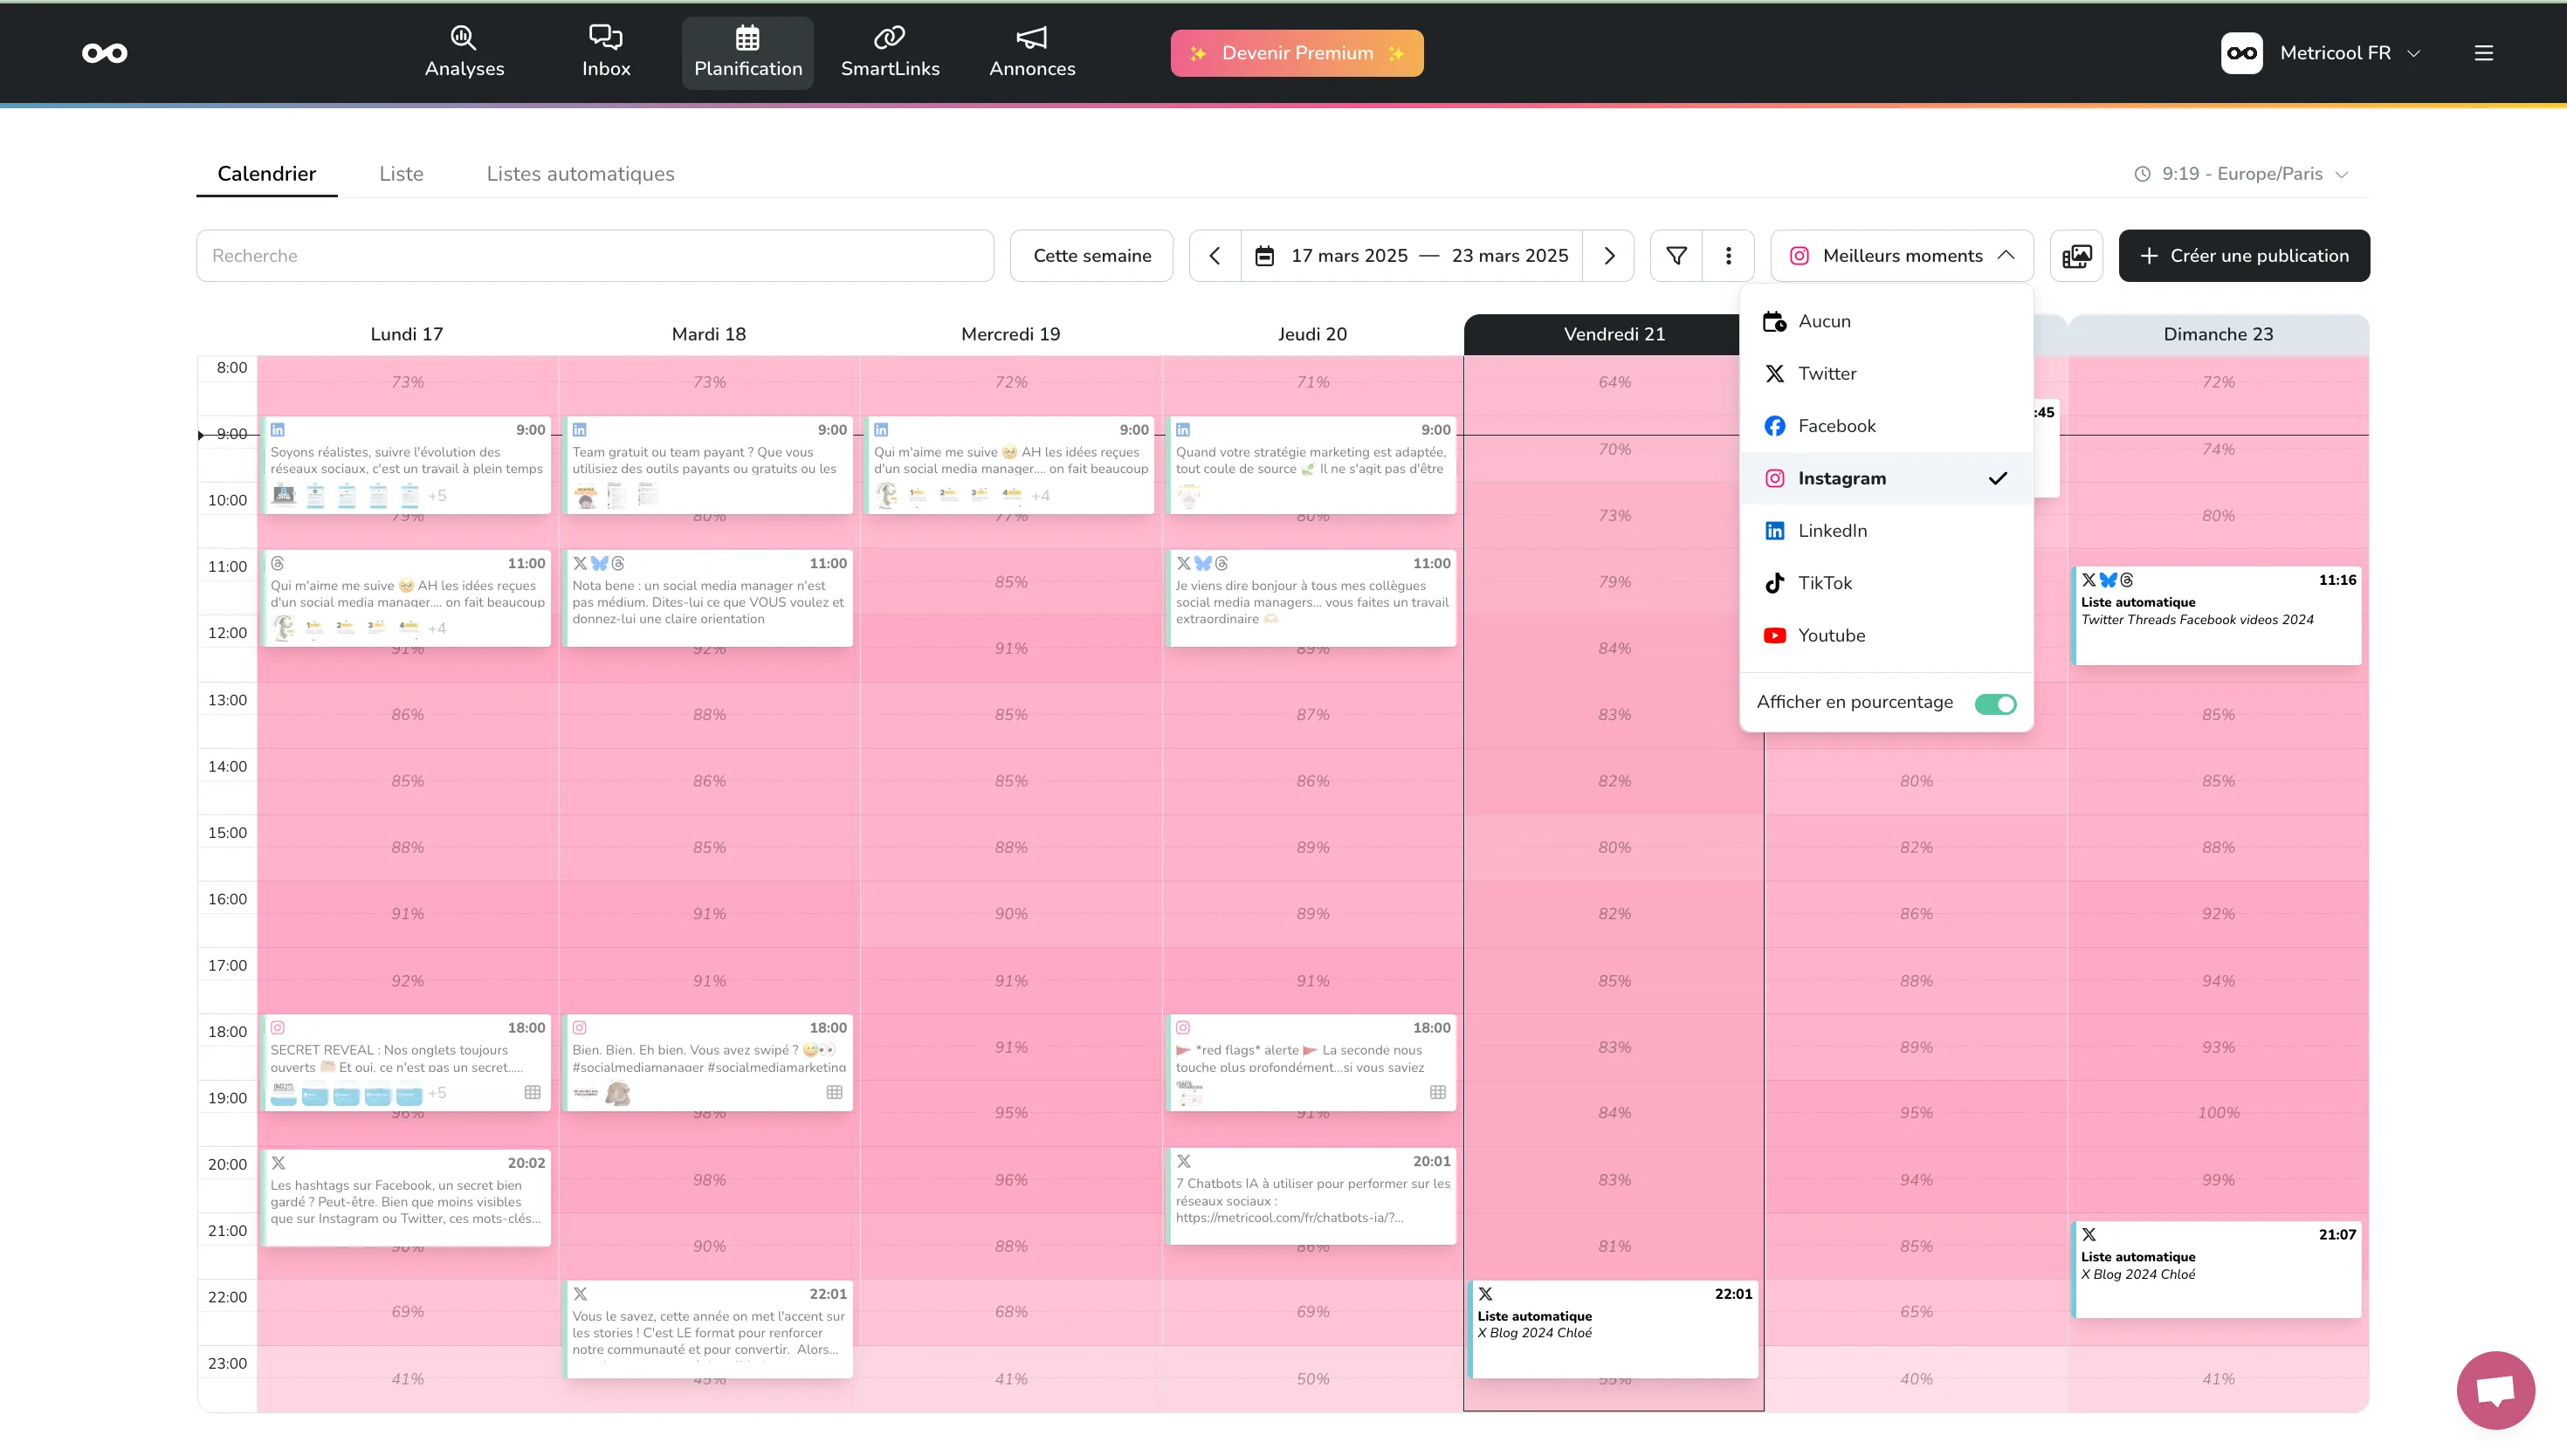The height and width of the screenshot is (1456, 2567).
Task: Open the media gallery icon
Action: pos(2076,256)
